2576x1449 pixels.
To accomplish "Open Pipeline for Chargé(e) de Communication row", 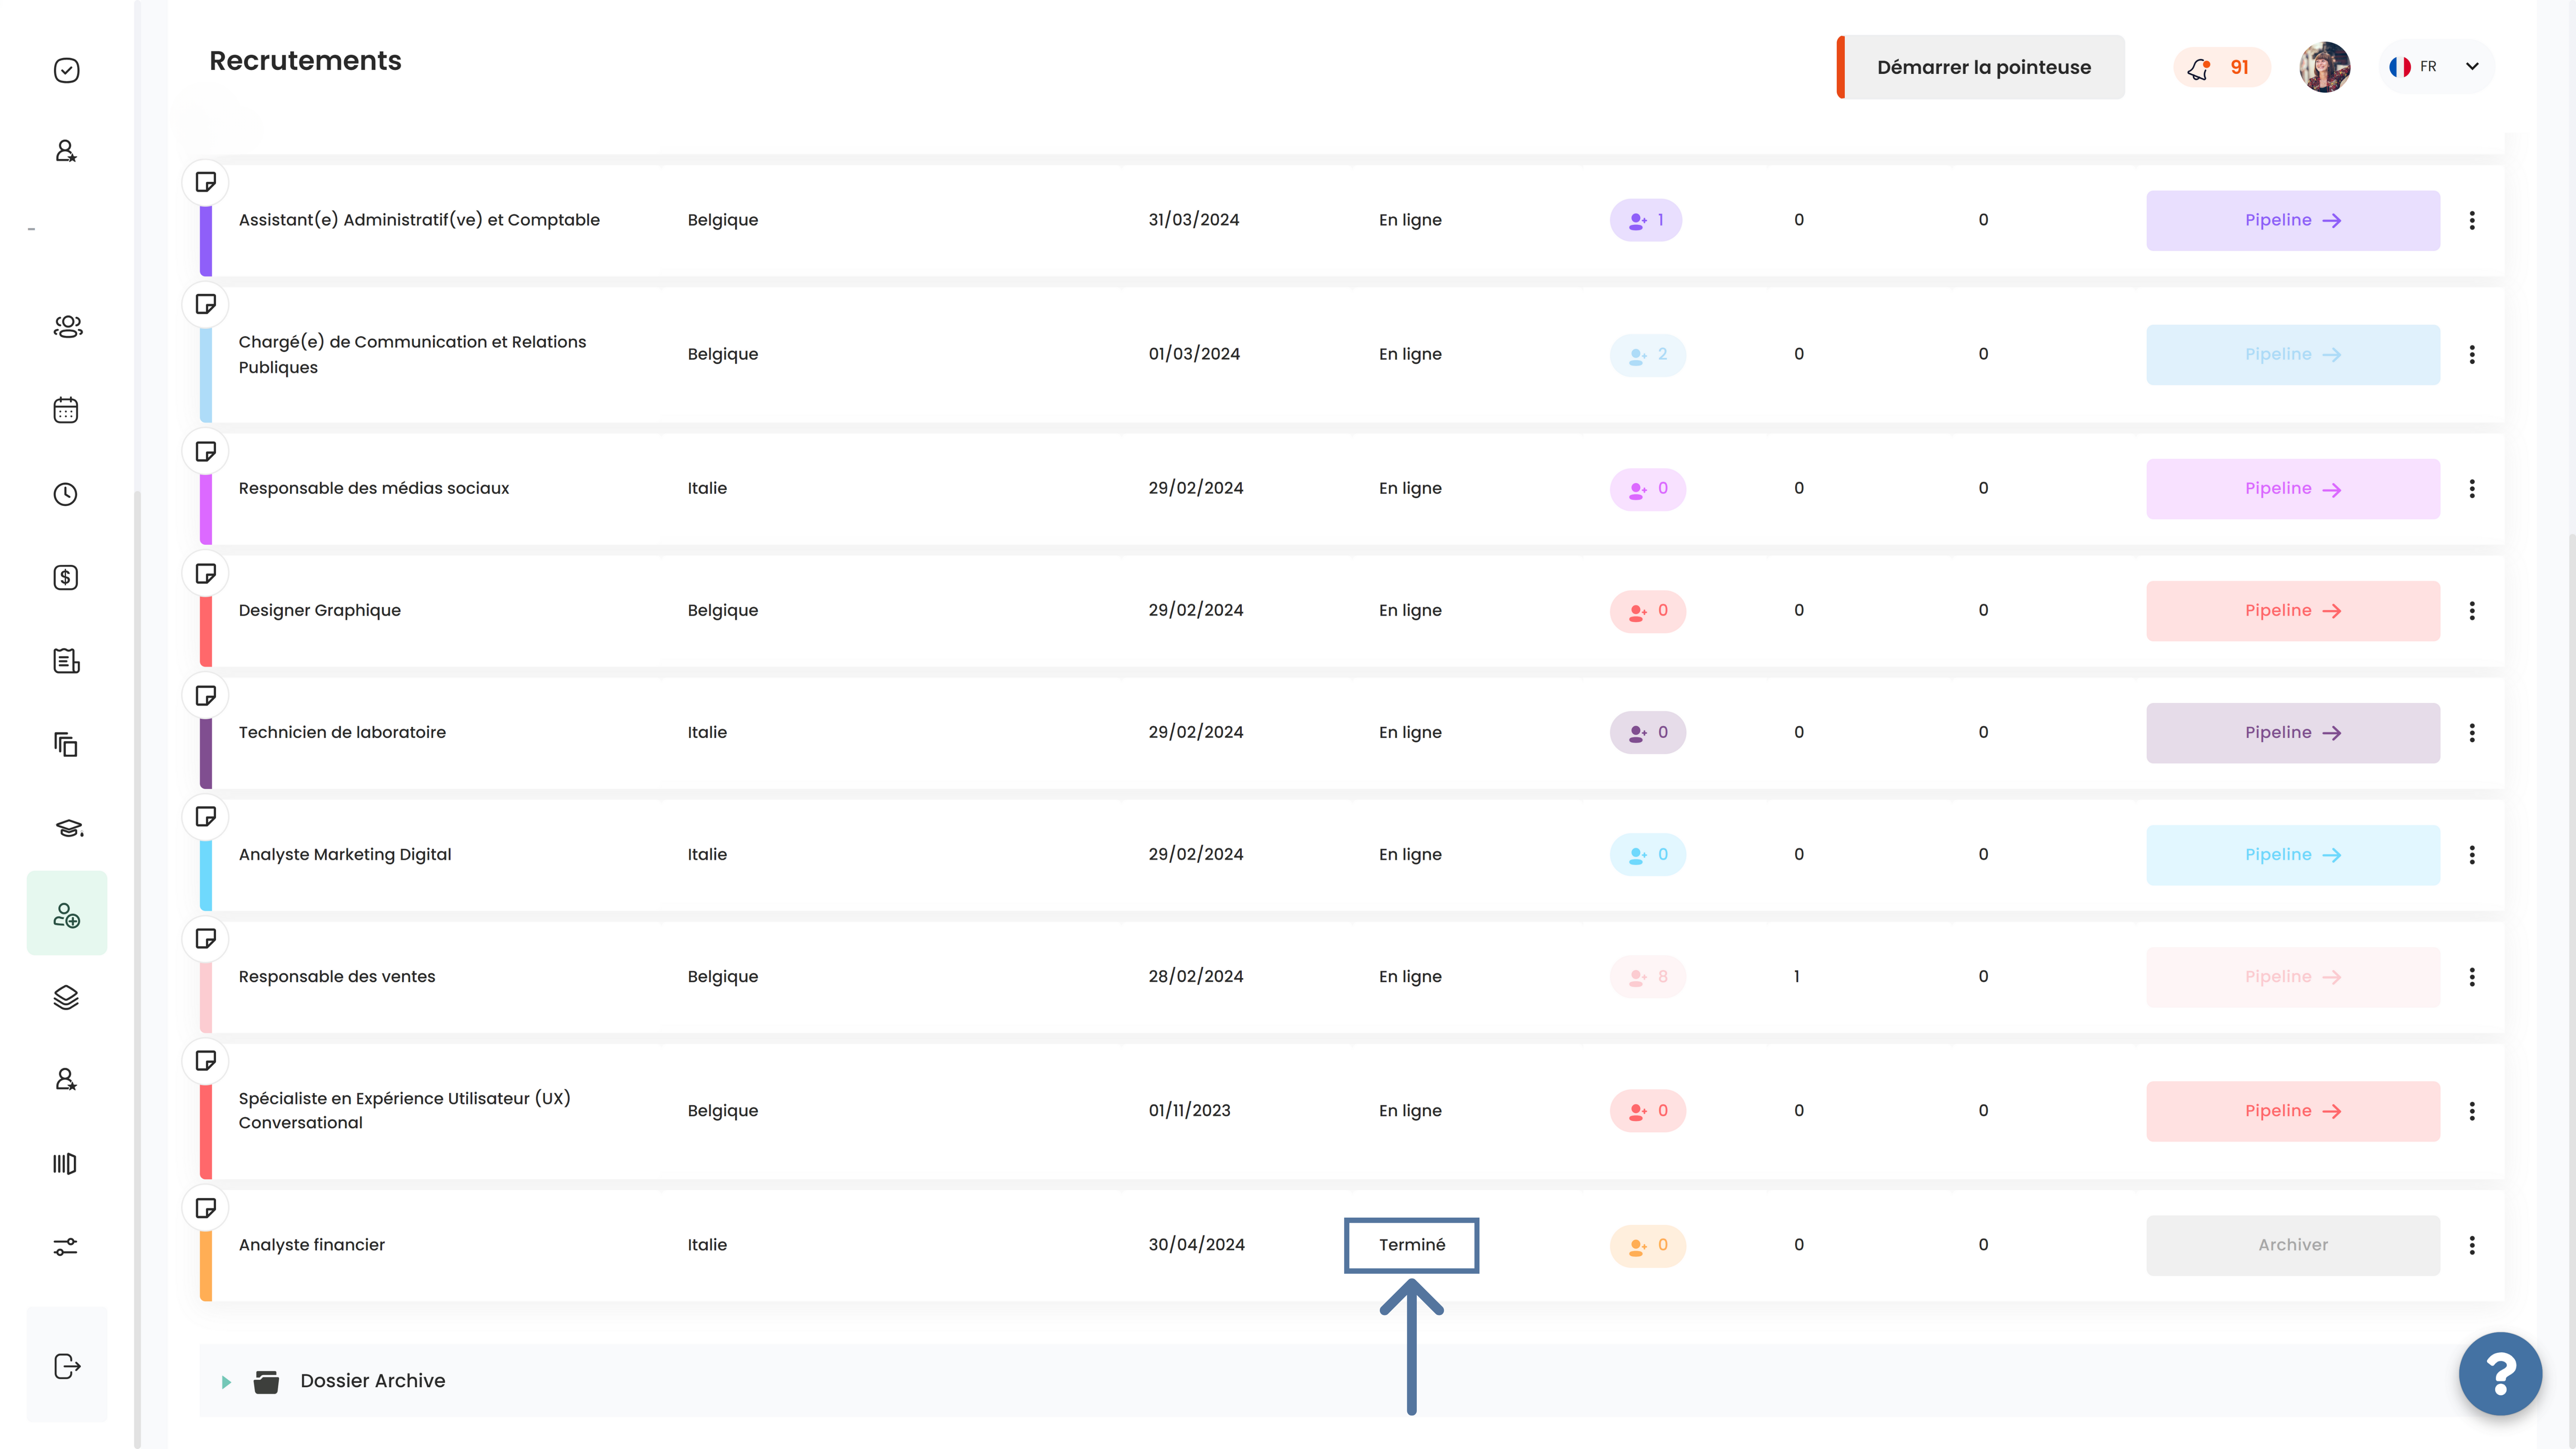I will tap(2293, 354).
